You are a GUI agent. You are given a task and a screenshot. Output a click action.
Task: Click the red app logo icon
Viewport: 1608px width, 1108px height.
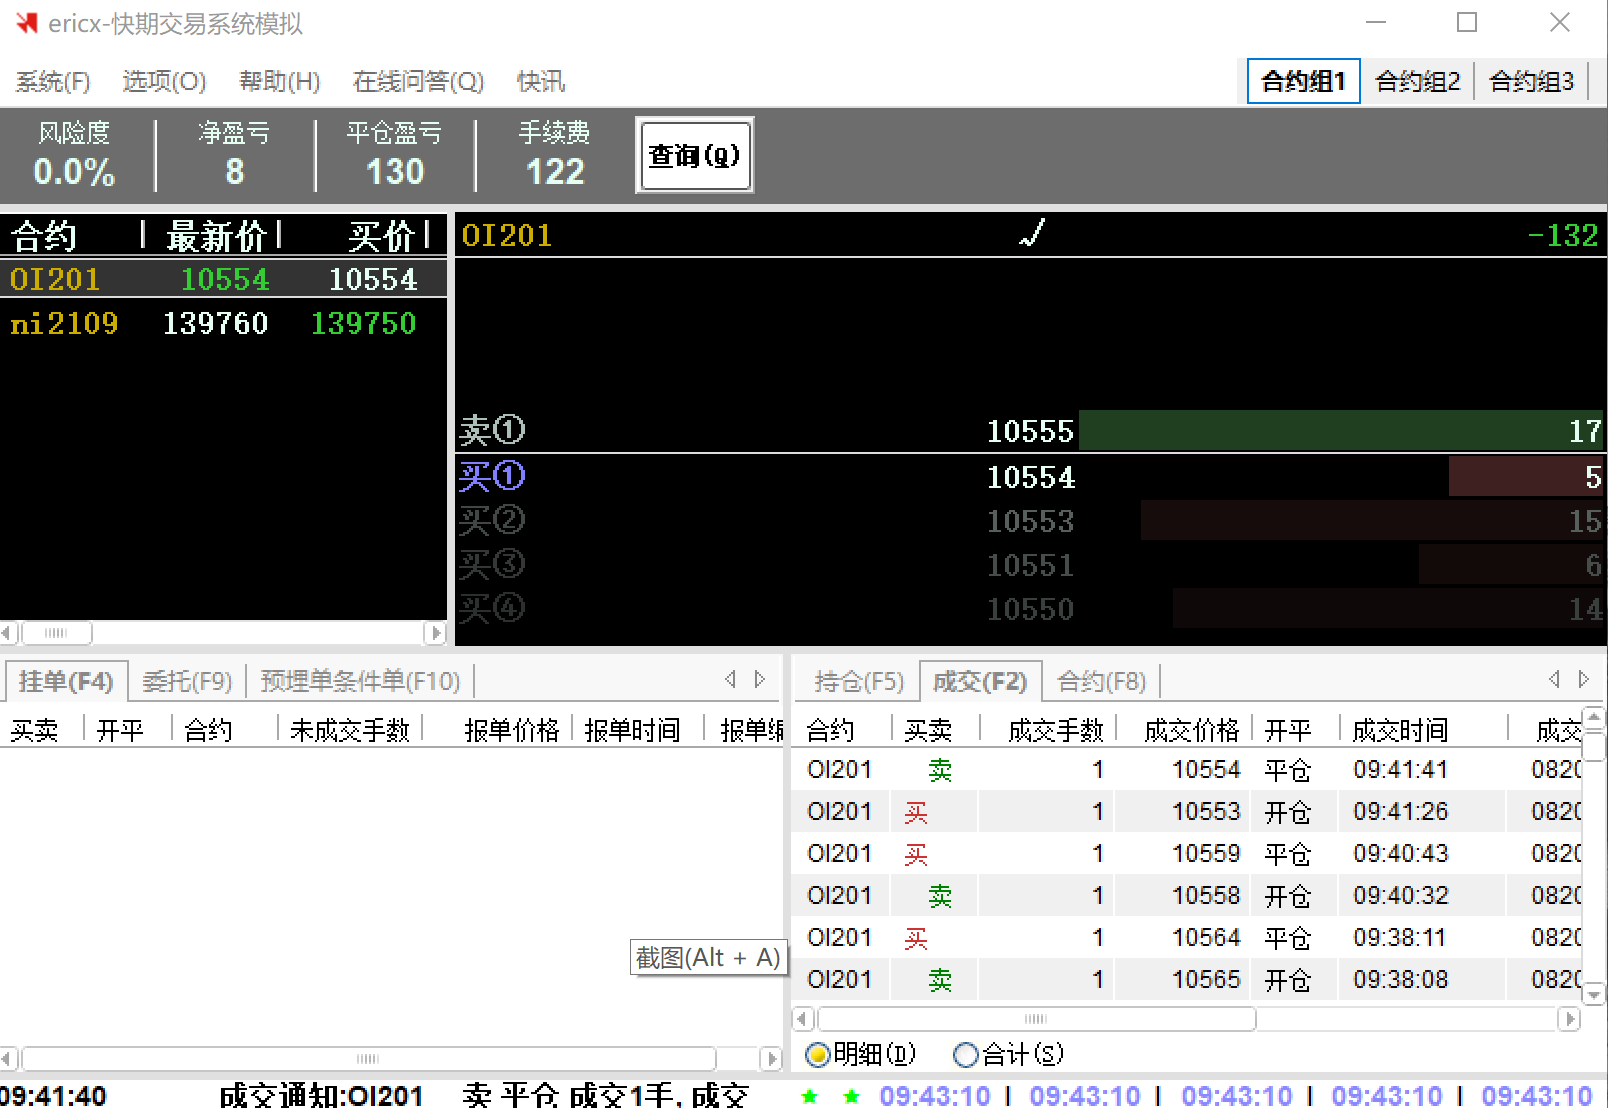tap(26, 23)
